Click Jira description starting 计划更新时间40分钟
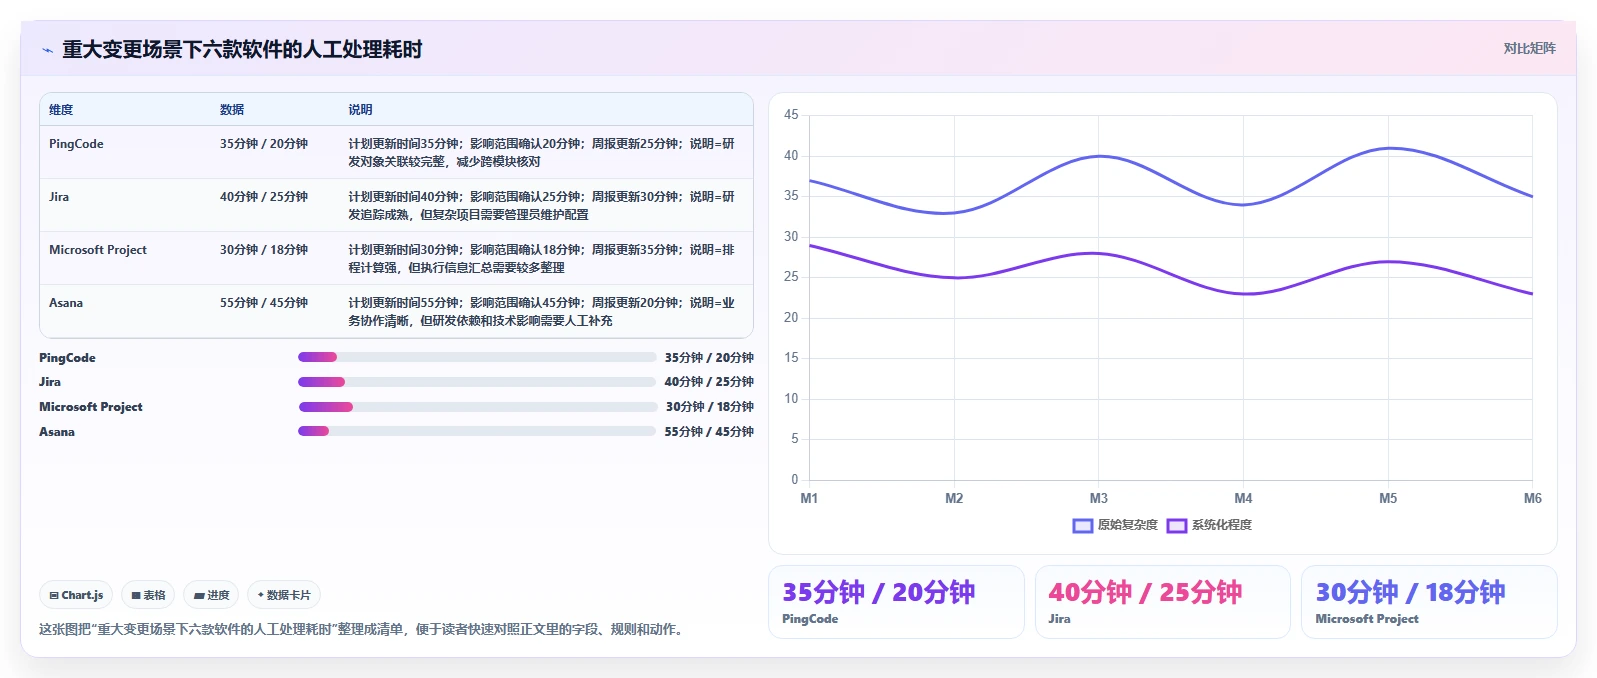Screen dimensions: 1597x678 [541, 206]
